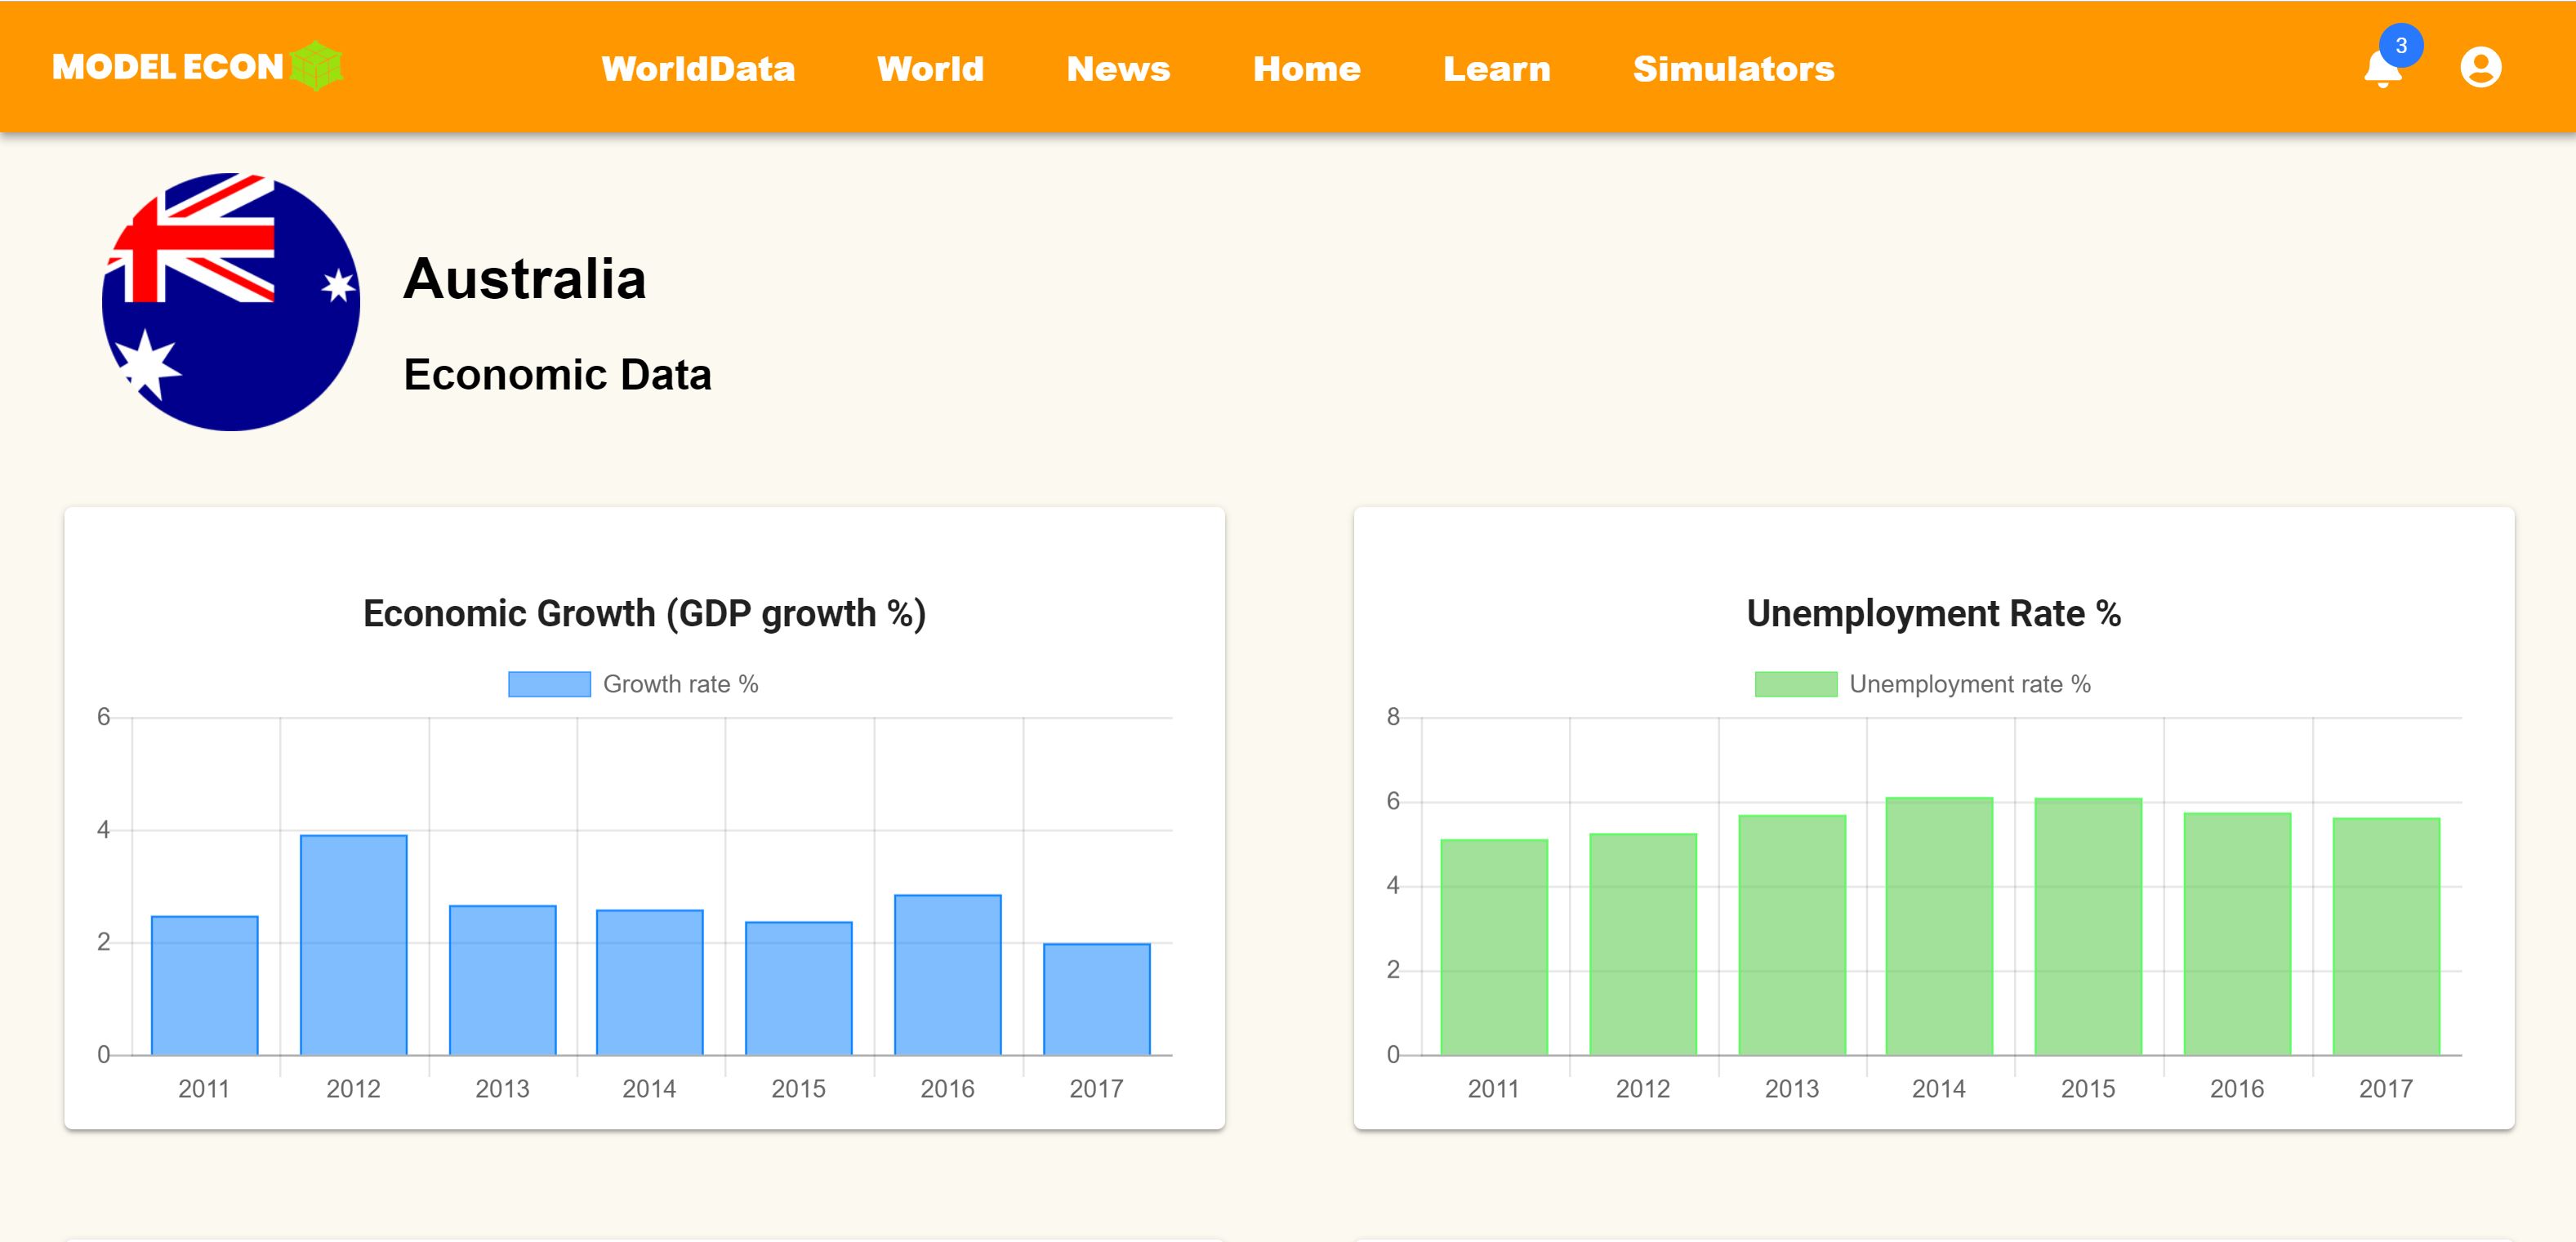
Task: Open the WorldData menu
Action: tap(698, 68)
